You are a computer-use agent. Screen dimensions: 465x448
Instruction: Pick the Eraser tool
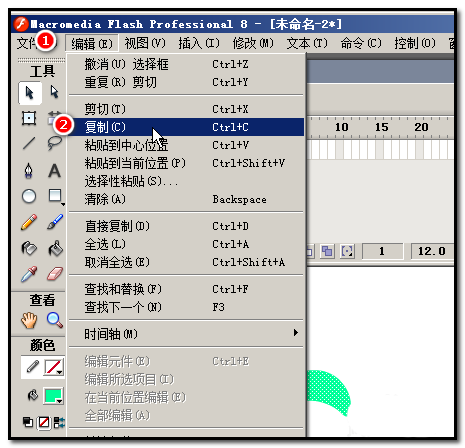pyautogui.click(x=54, y=274)
